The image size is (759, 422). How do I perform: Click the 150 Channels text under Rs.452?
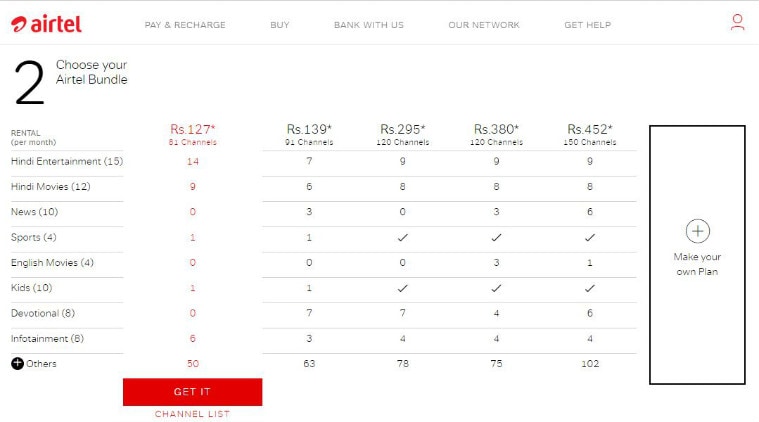[x=590, y=142]
